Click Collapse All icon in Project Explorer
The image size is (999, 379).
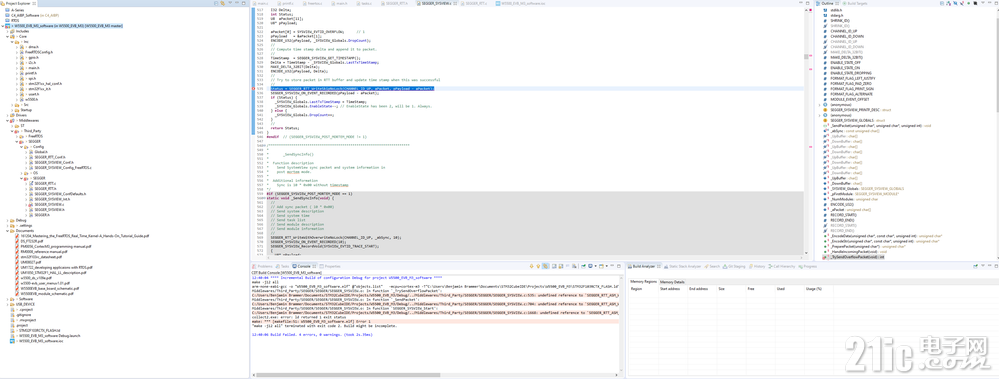(215, 4)
